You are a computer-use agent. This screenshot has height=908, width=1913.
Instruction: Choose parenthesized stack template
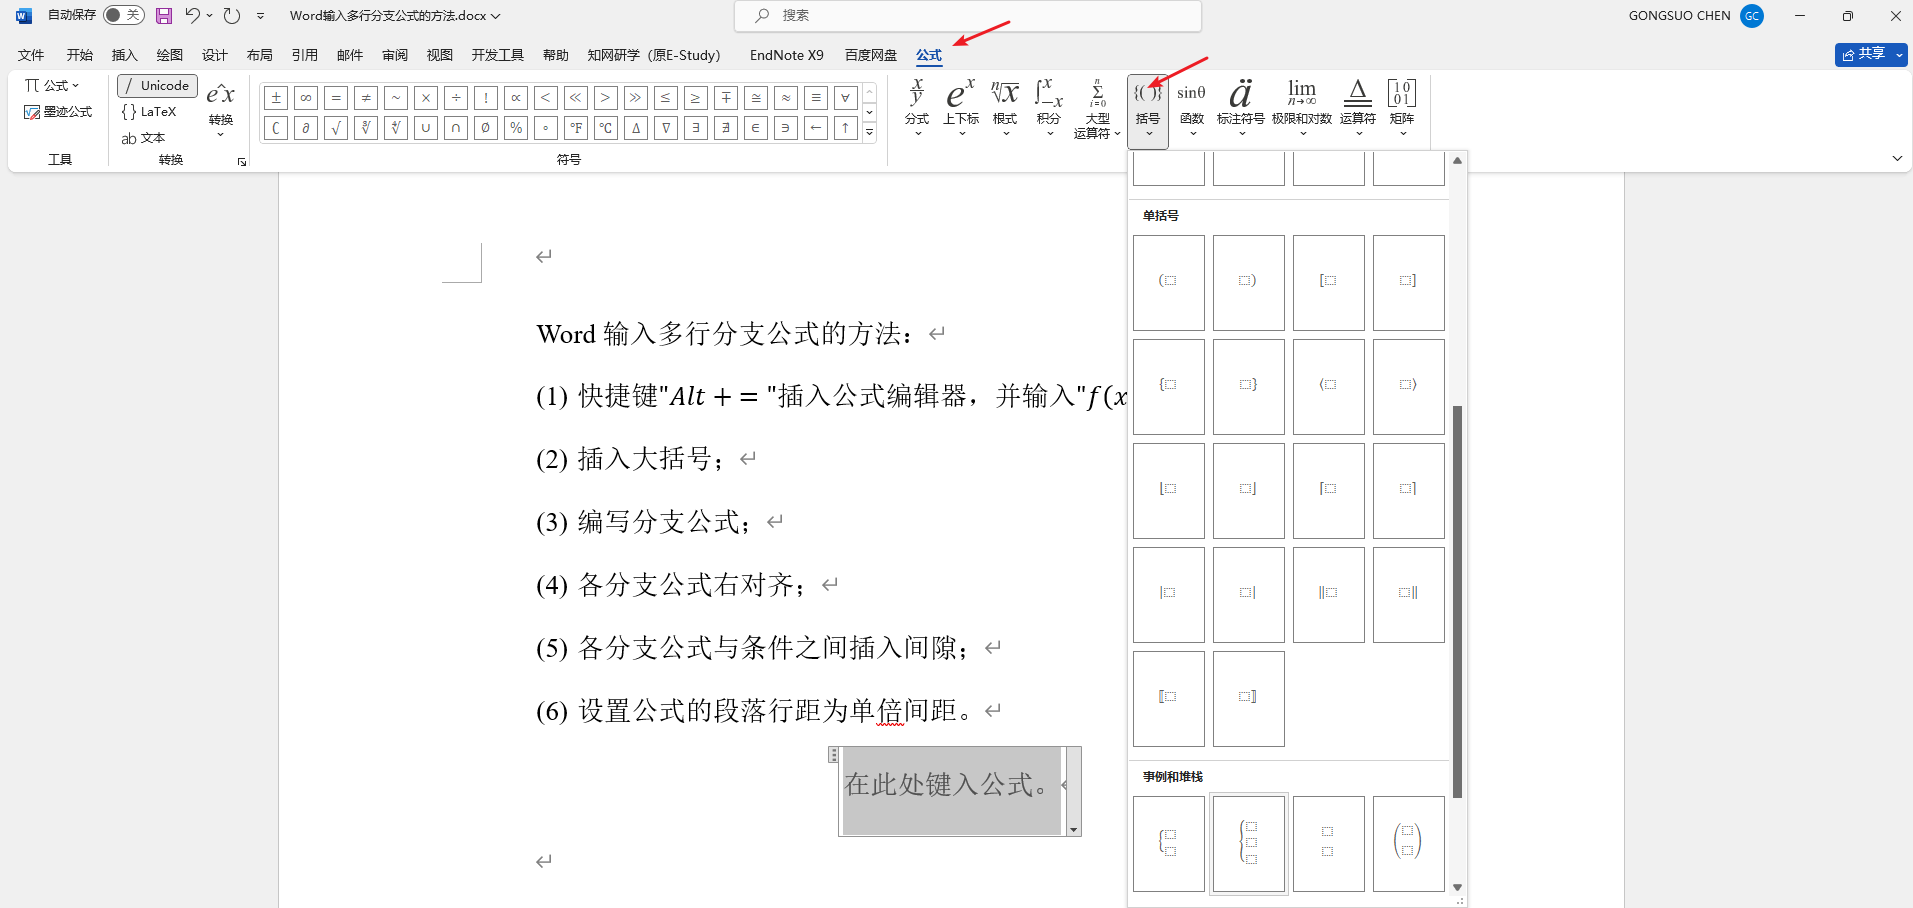[1409, 844]
